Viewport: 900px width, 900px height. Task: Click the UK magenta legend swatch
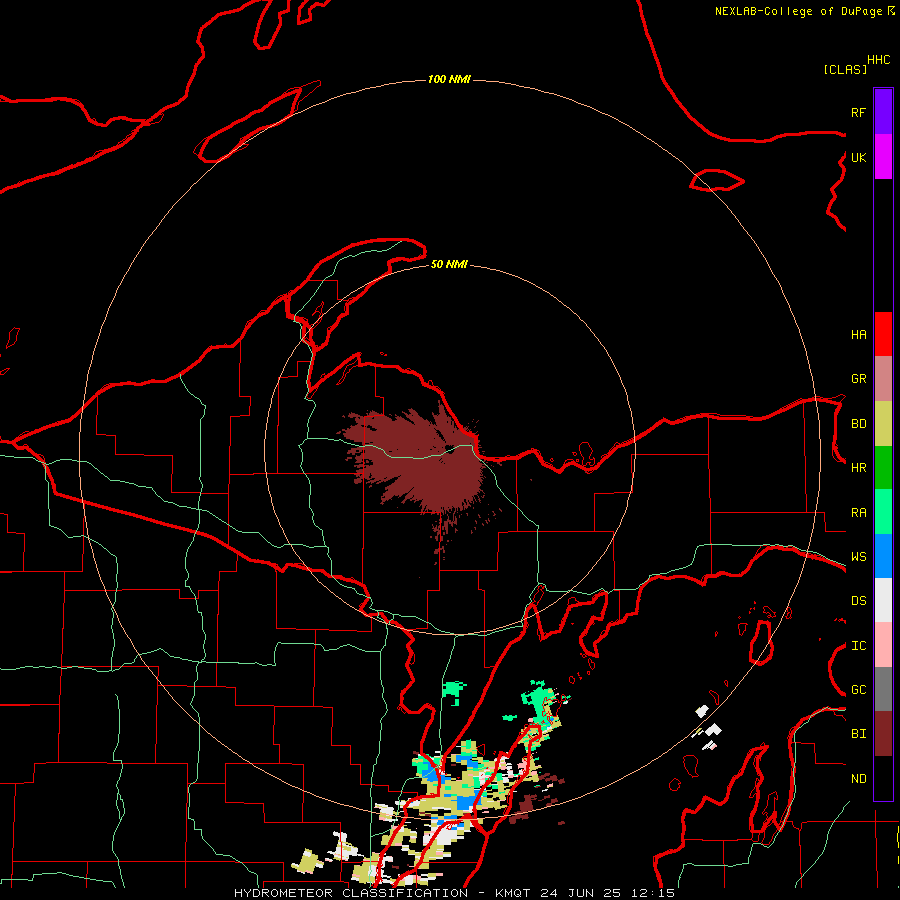point(883,157)
